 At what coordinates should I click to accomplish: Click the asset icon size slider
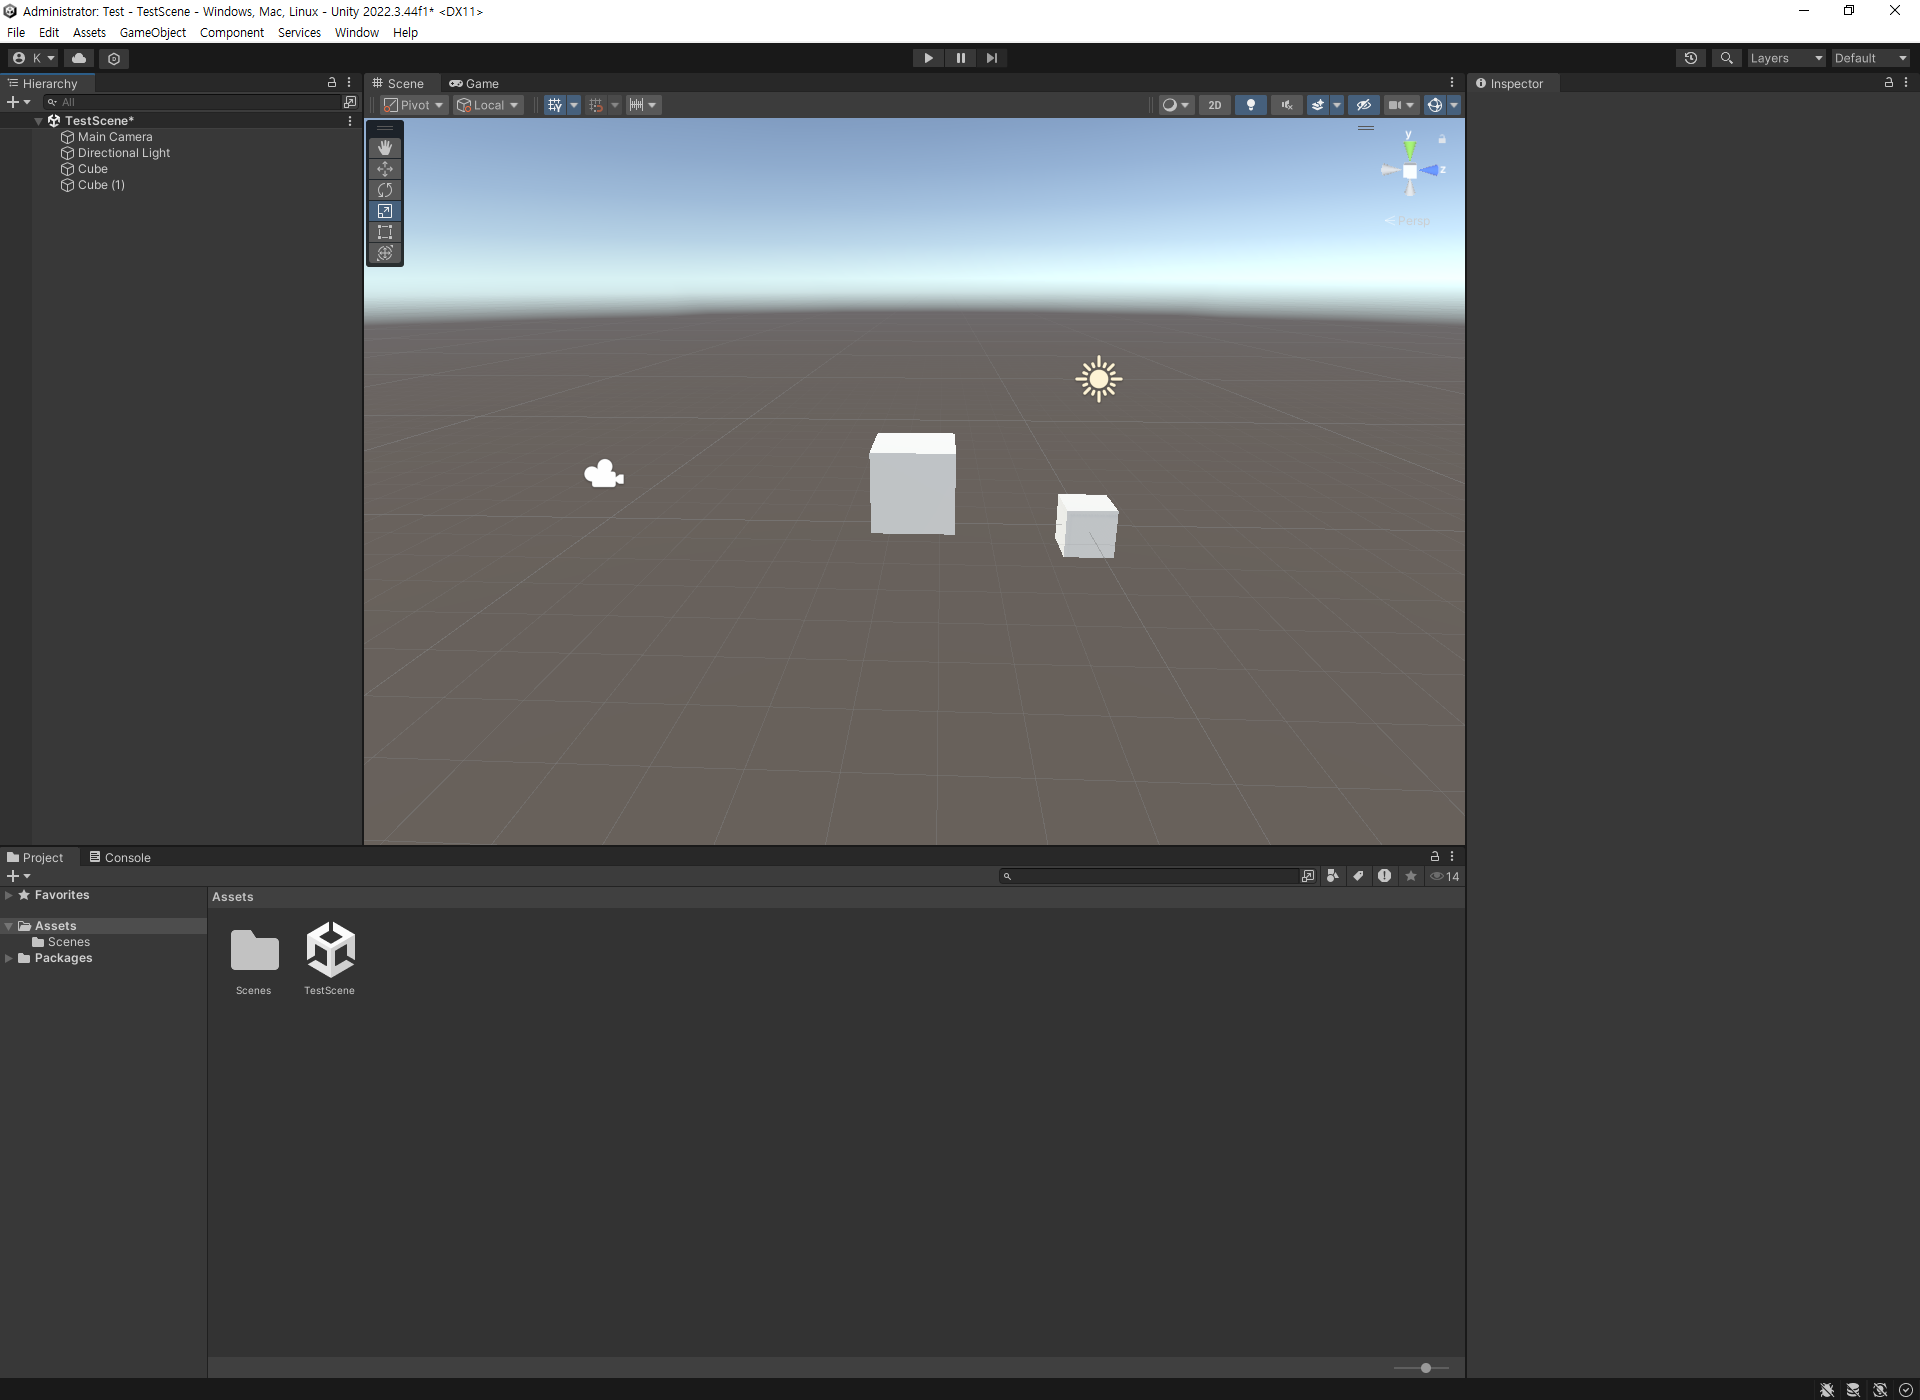click(x=1425, y=1368)
